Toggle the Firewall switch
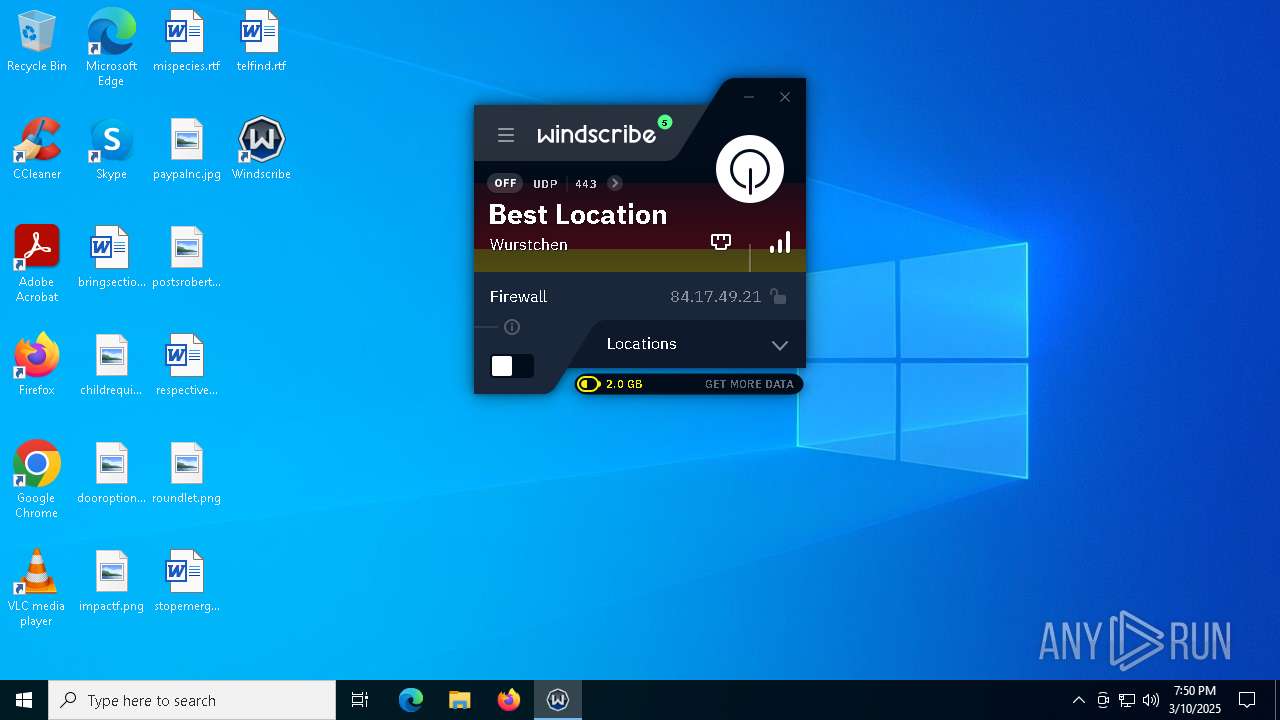The width and height of the screenshot is (1280, 720). pyautogui.click(x=512, y=366)
